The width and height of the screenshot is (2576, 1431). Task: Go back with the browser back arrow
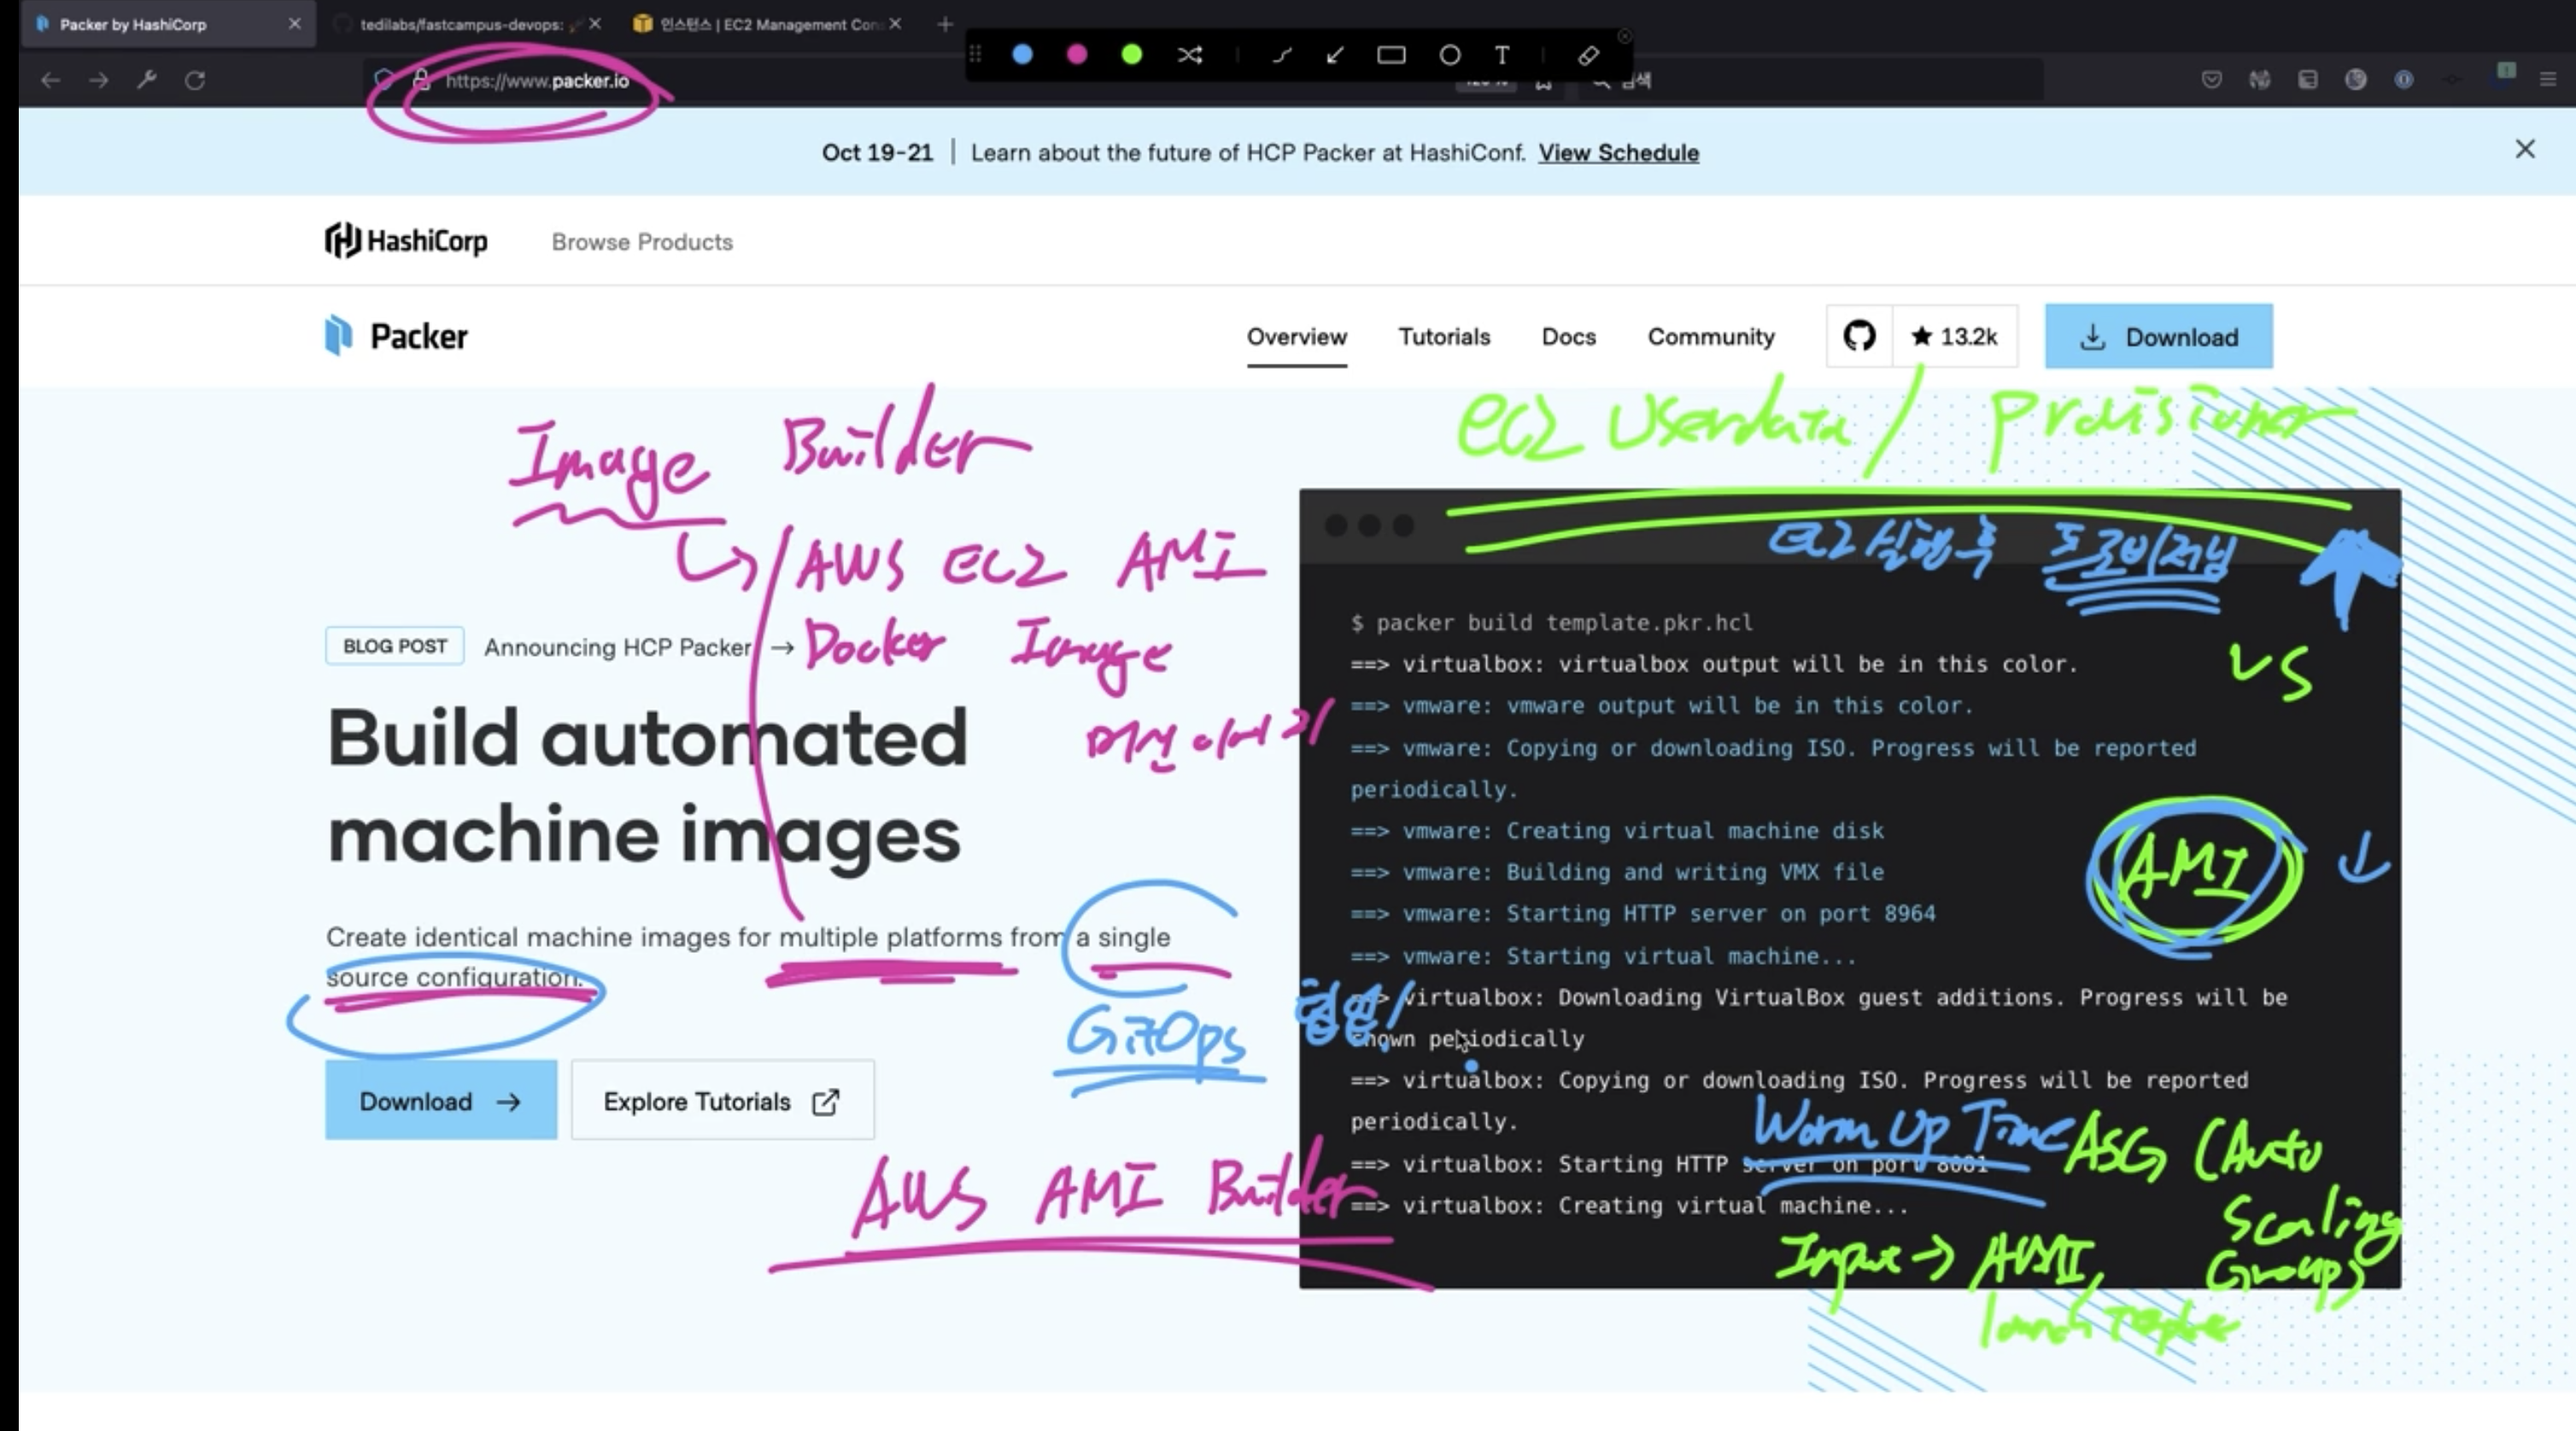(51, 80)
